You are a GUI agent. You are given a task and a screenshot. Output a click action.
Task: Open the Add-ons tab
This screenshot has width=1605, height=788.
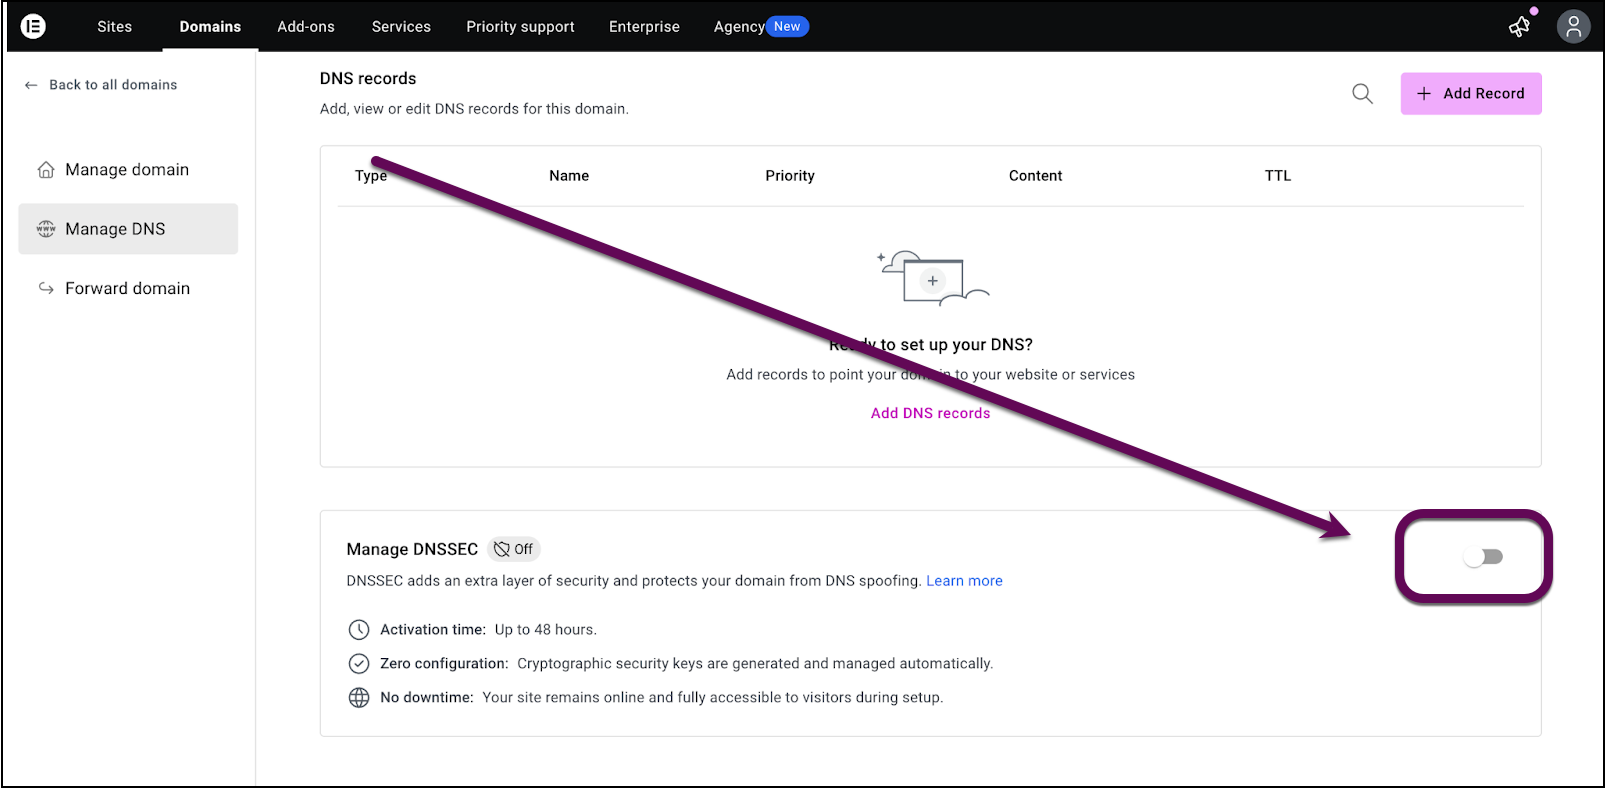(x=305, y=27)
